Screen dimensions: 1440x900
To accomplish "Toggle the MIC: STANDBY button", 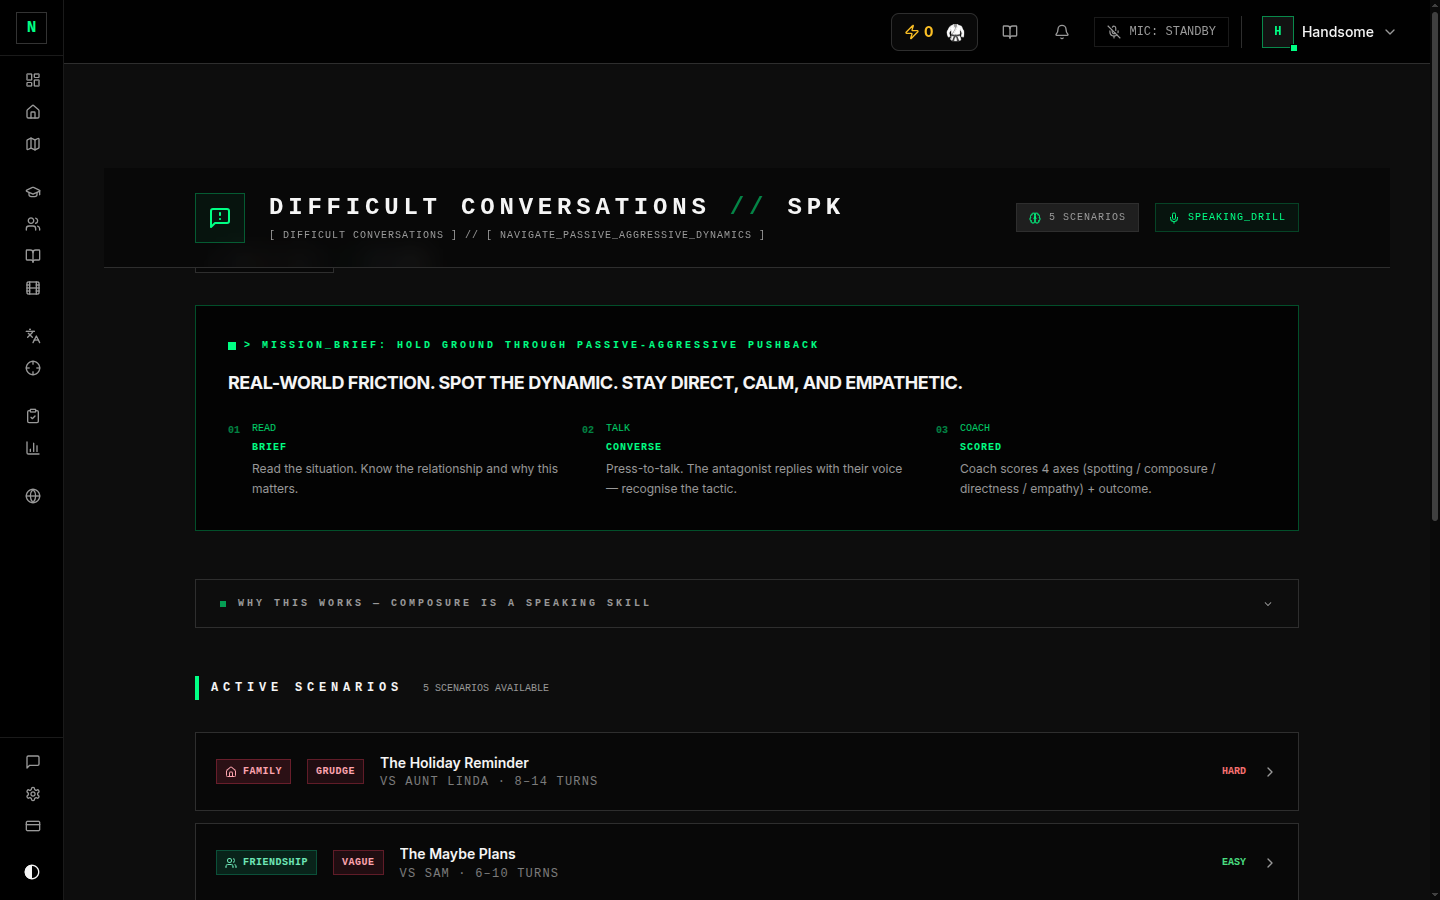I will click(x=1161, y=32).
